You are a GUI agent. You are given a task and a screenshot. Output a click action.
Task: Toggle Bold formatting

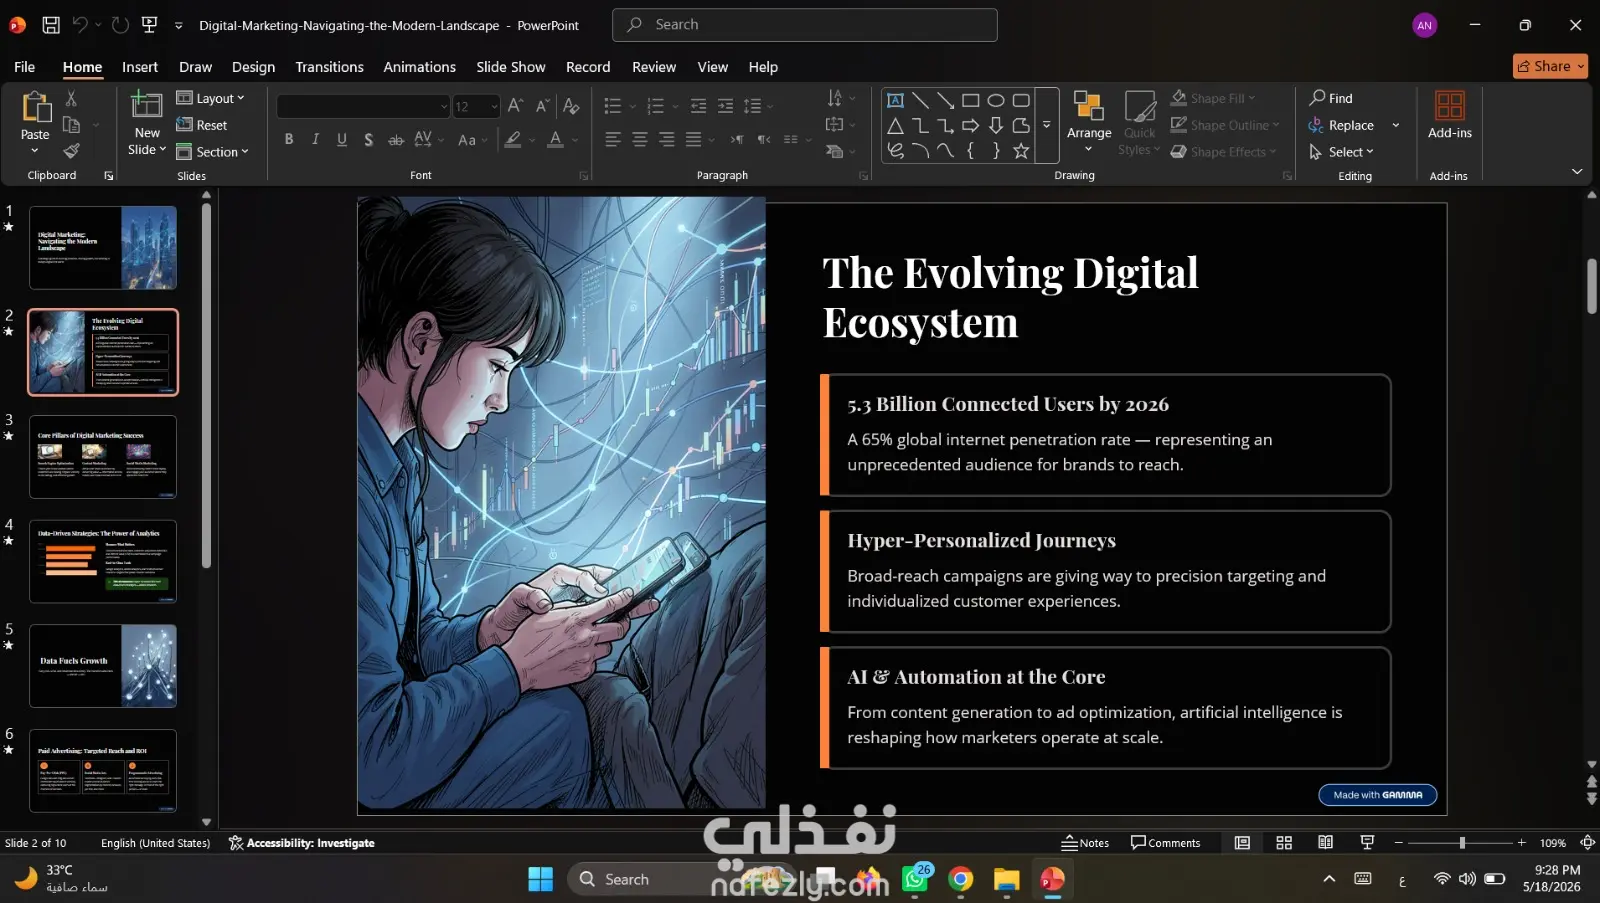point(289,140)
